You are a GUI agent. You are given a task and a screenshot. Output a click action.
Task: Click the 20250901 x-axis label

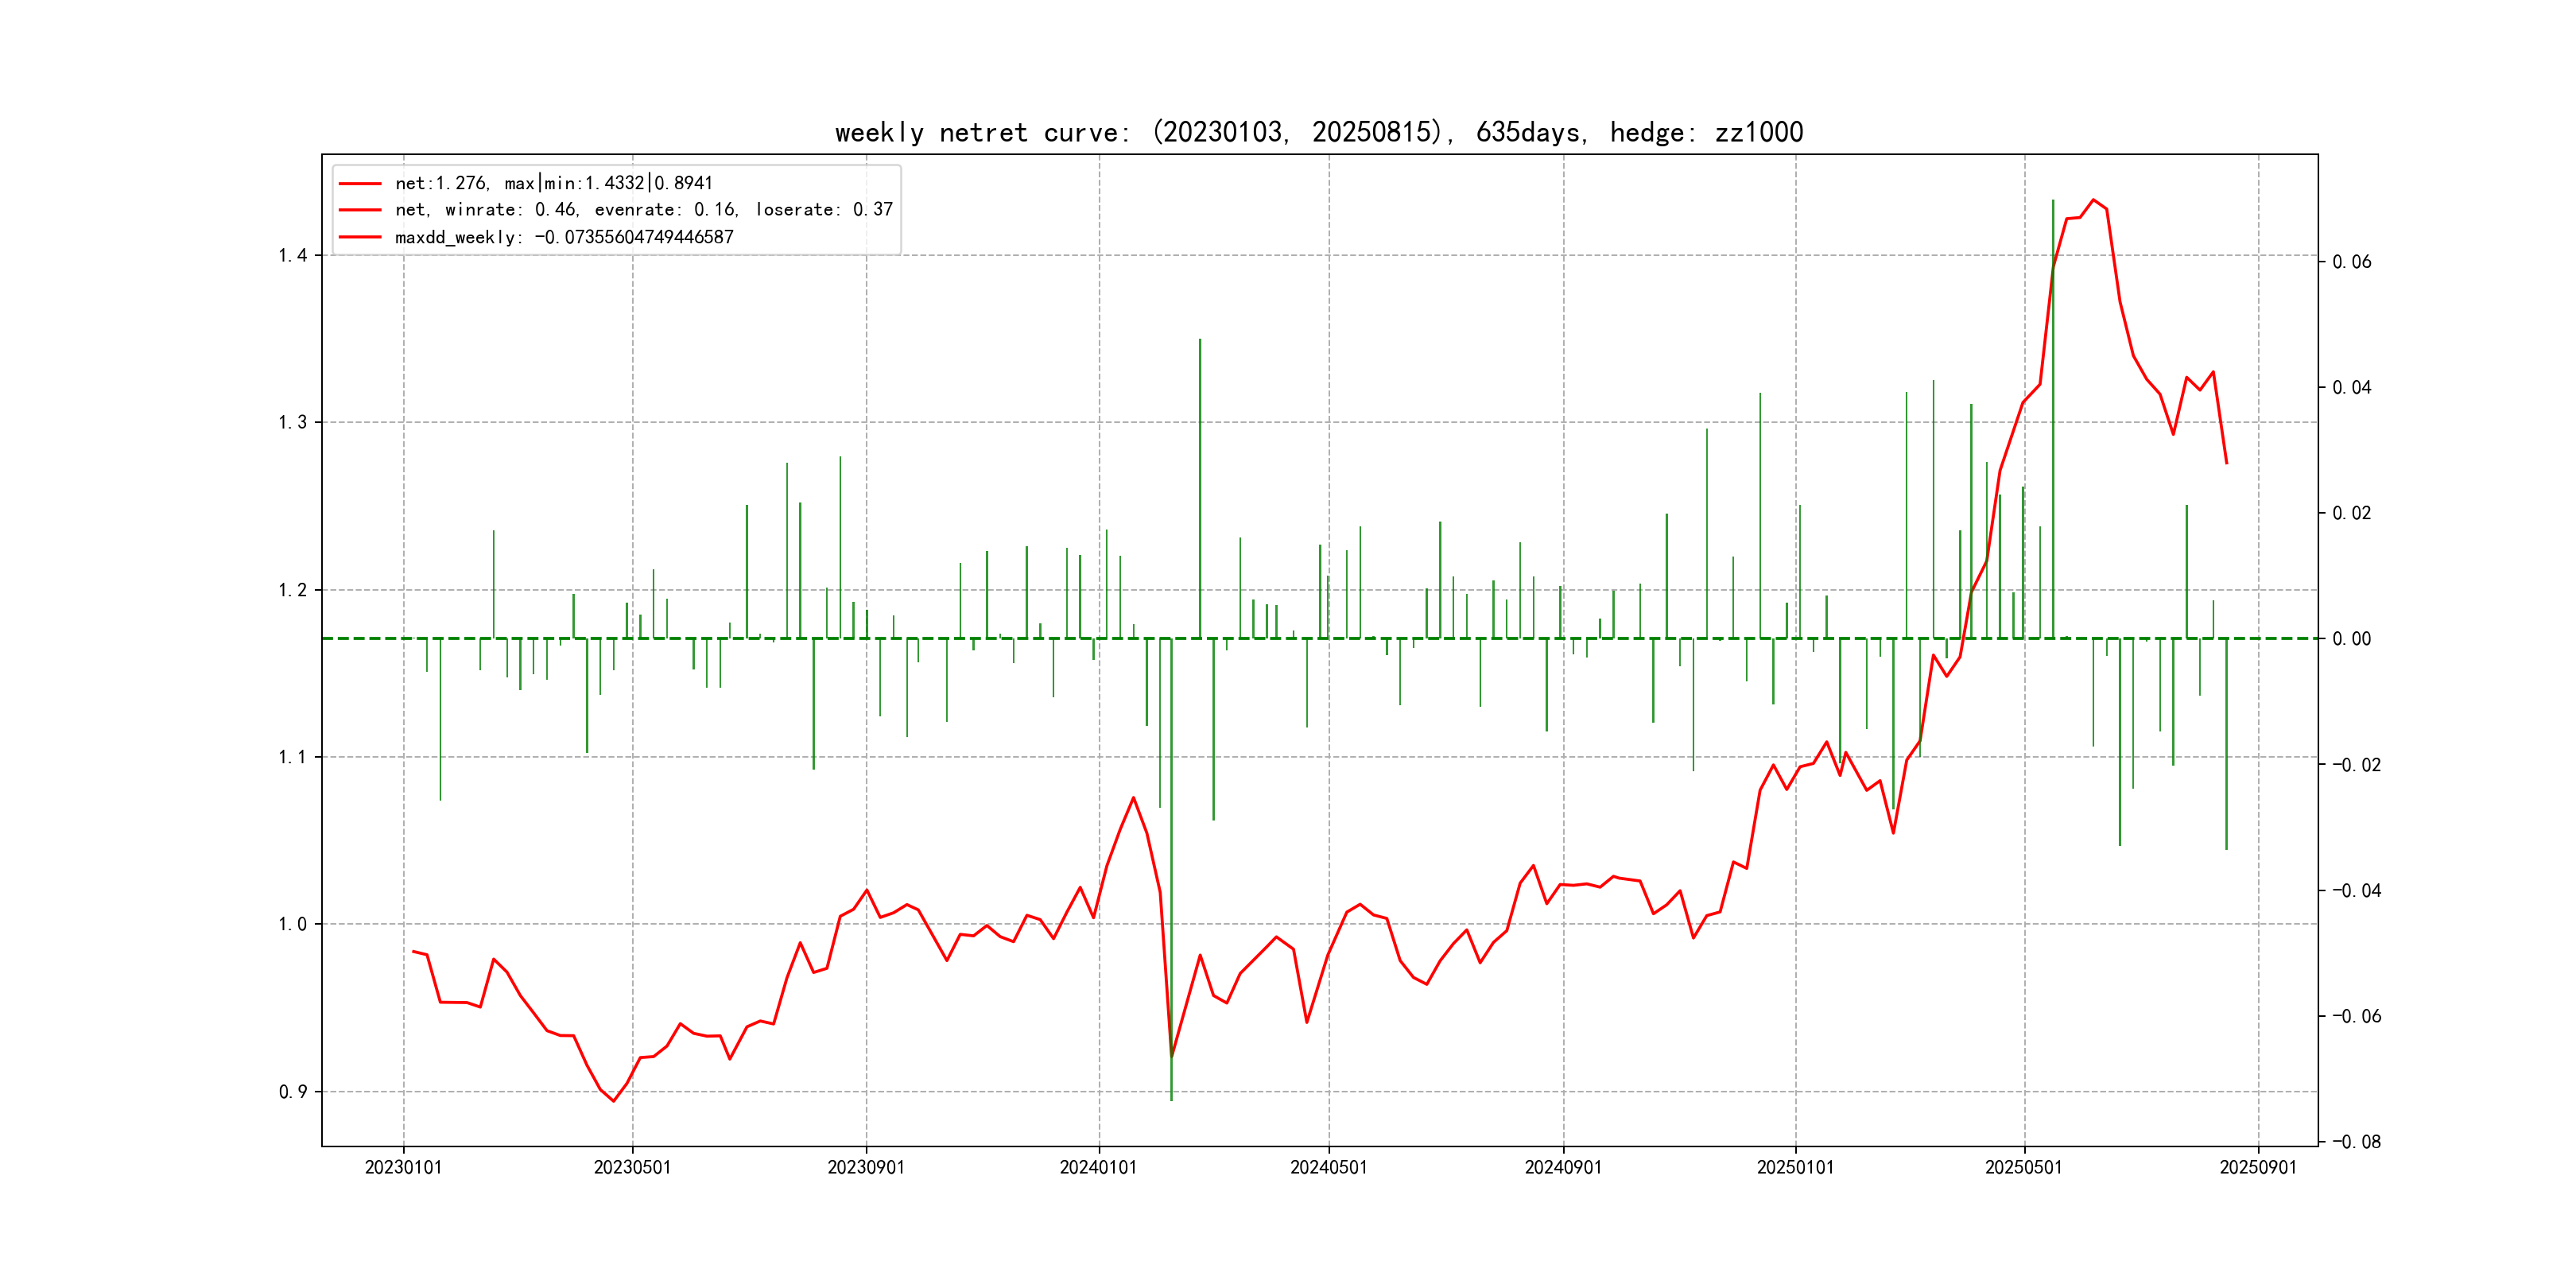tap(2258, 1167)
